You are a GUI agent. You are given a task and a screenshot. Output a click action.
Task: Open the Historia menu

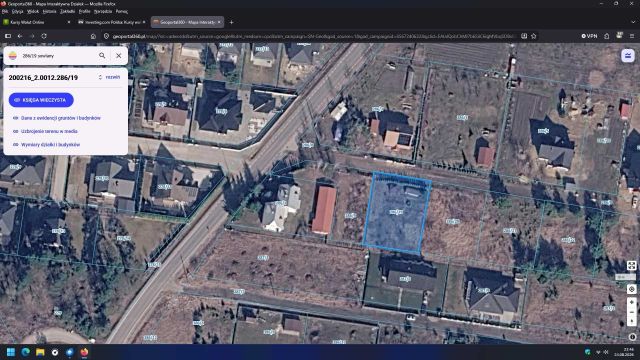point(49,11)
